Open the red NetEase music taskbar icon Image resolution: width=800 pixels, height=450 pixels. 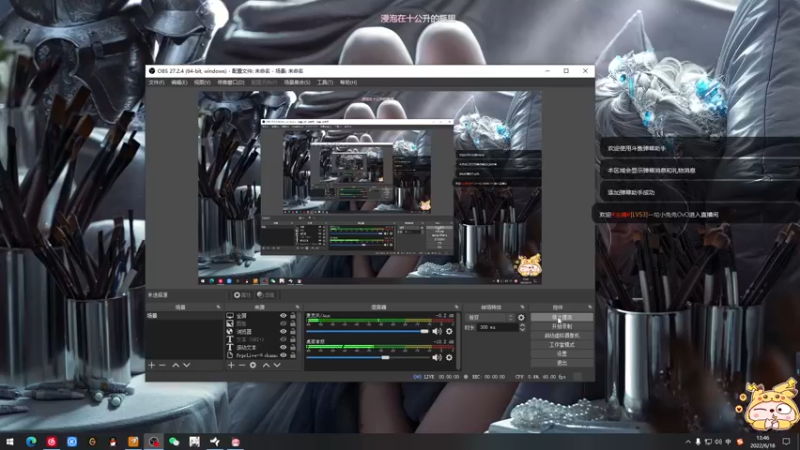[x=52, y=442]
